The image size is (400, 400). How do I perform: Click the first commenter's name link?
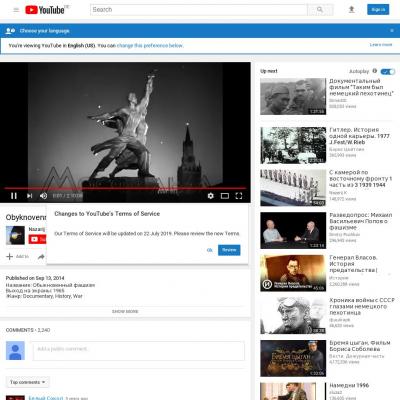(46, 398)
